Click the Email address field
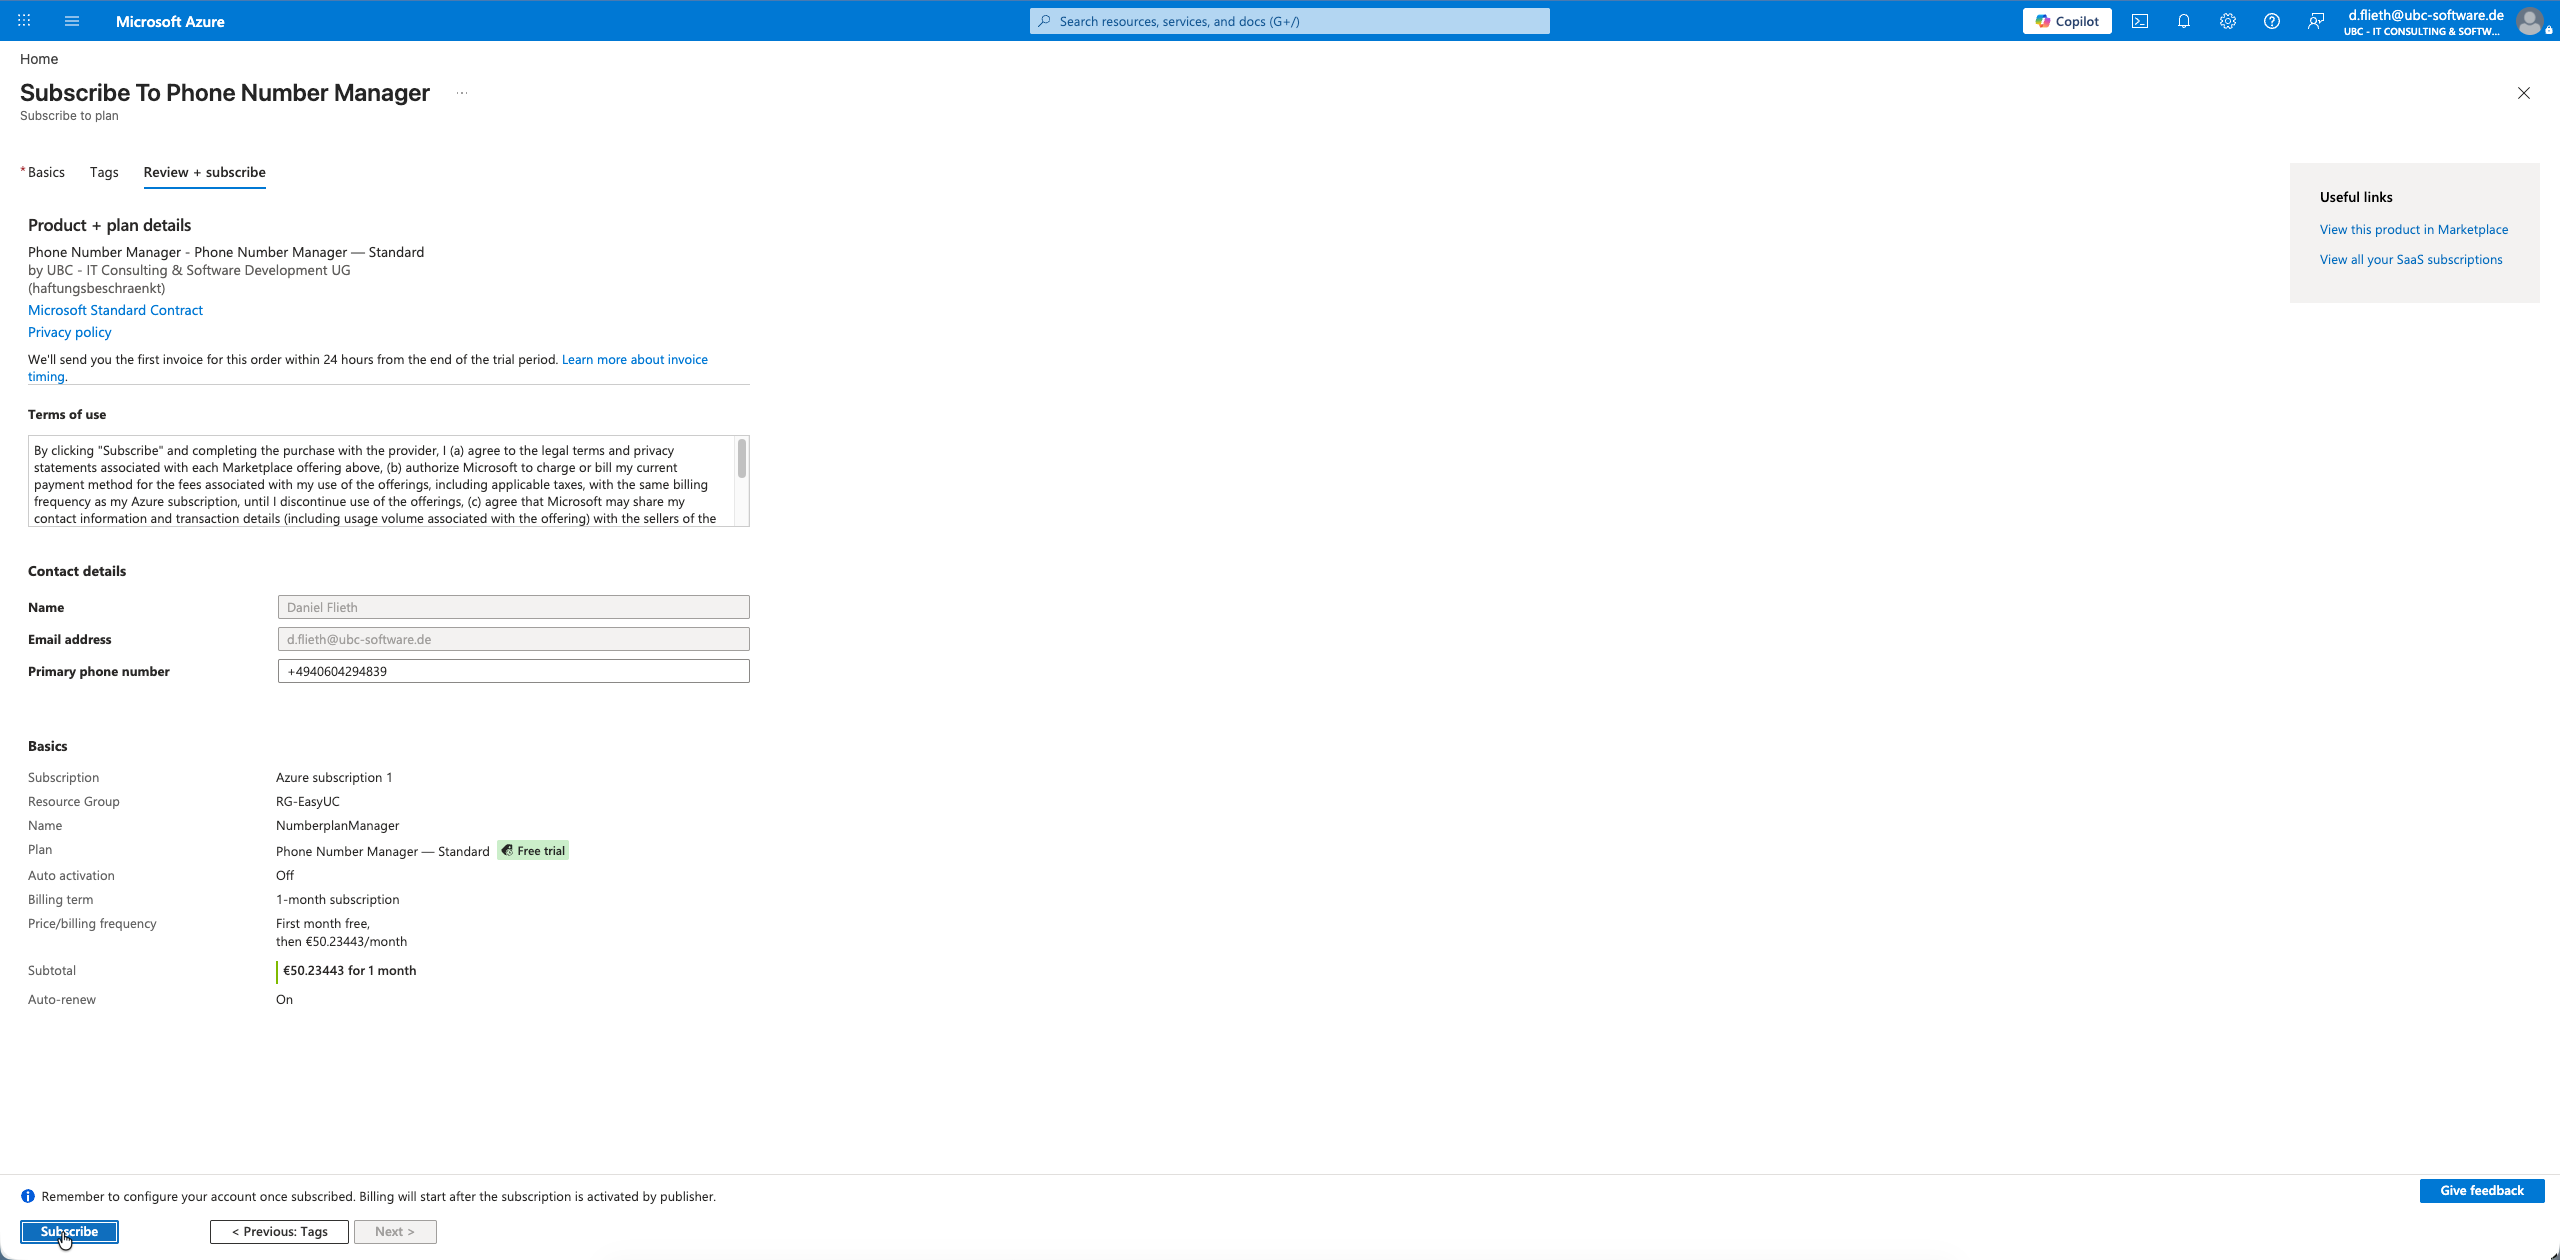The image size is (2560, 1260). [x=514, y=639]
